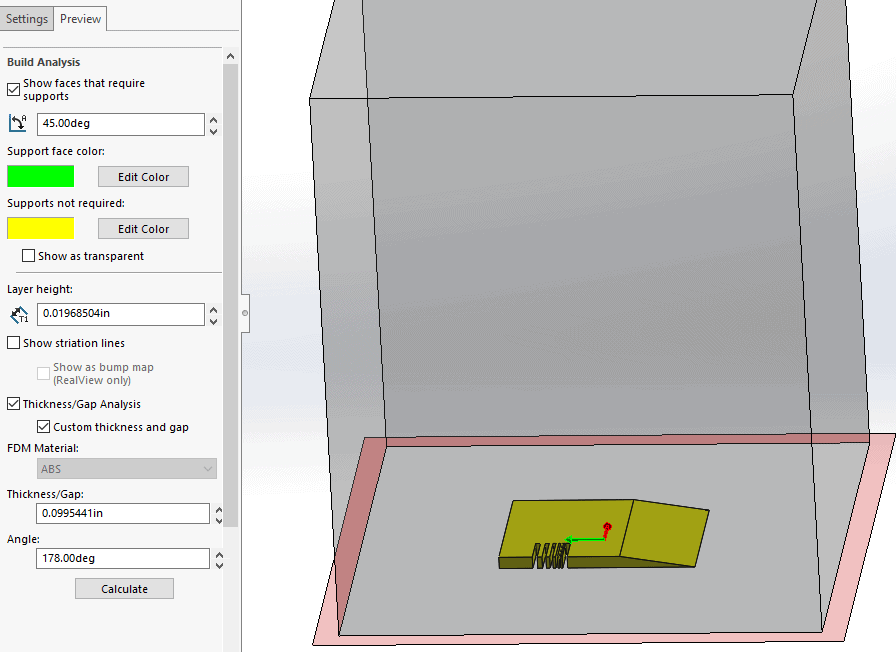Click the green support face color swatch
The width and height of the screenshot is (896, 652).
coord(40,177)
